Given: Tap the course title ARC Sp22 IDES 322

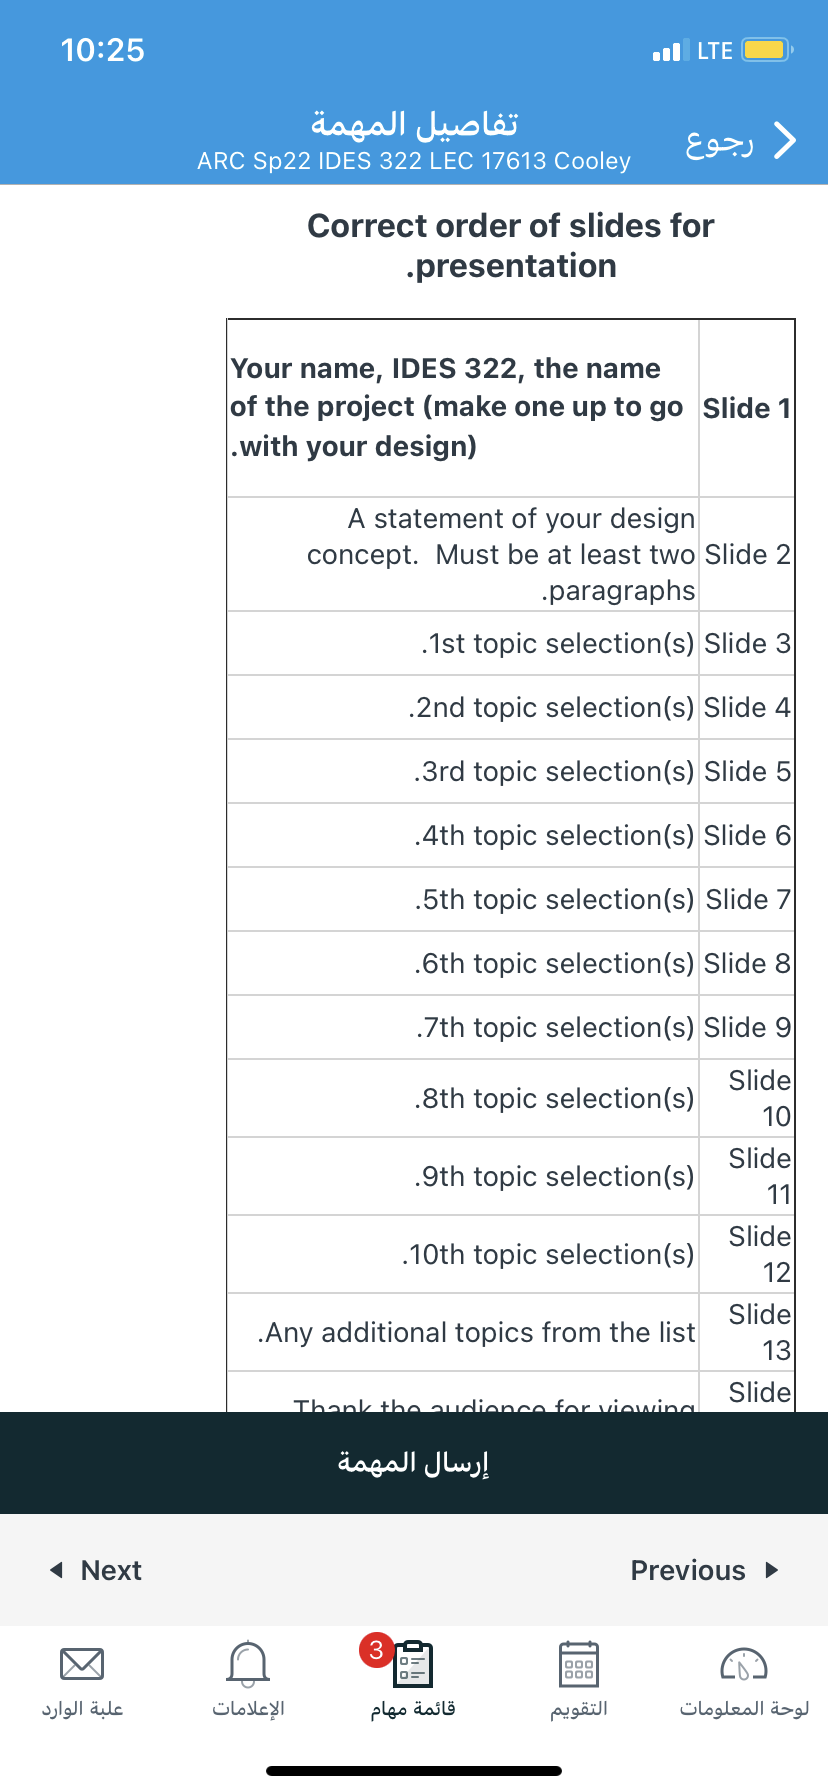Looking at the screenshot, I should [x=414, y=161].
